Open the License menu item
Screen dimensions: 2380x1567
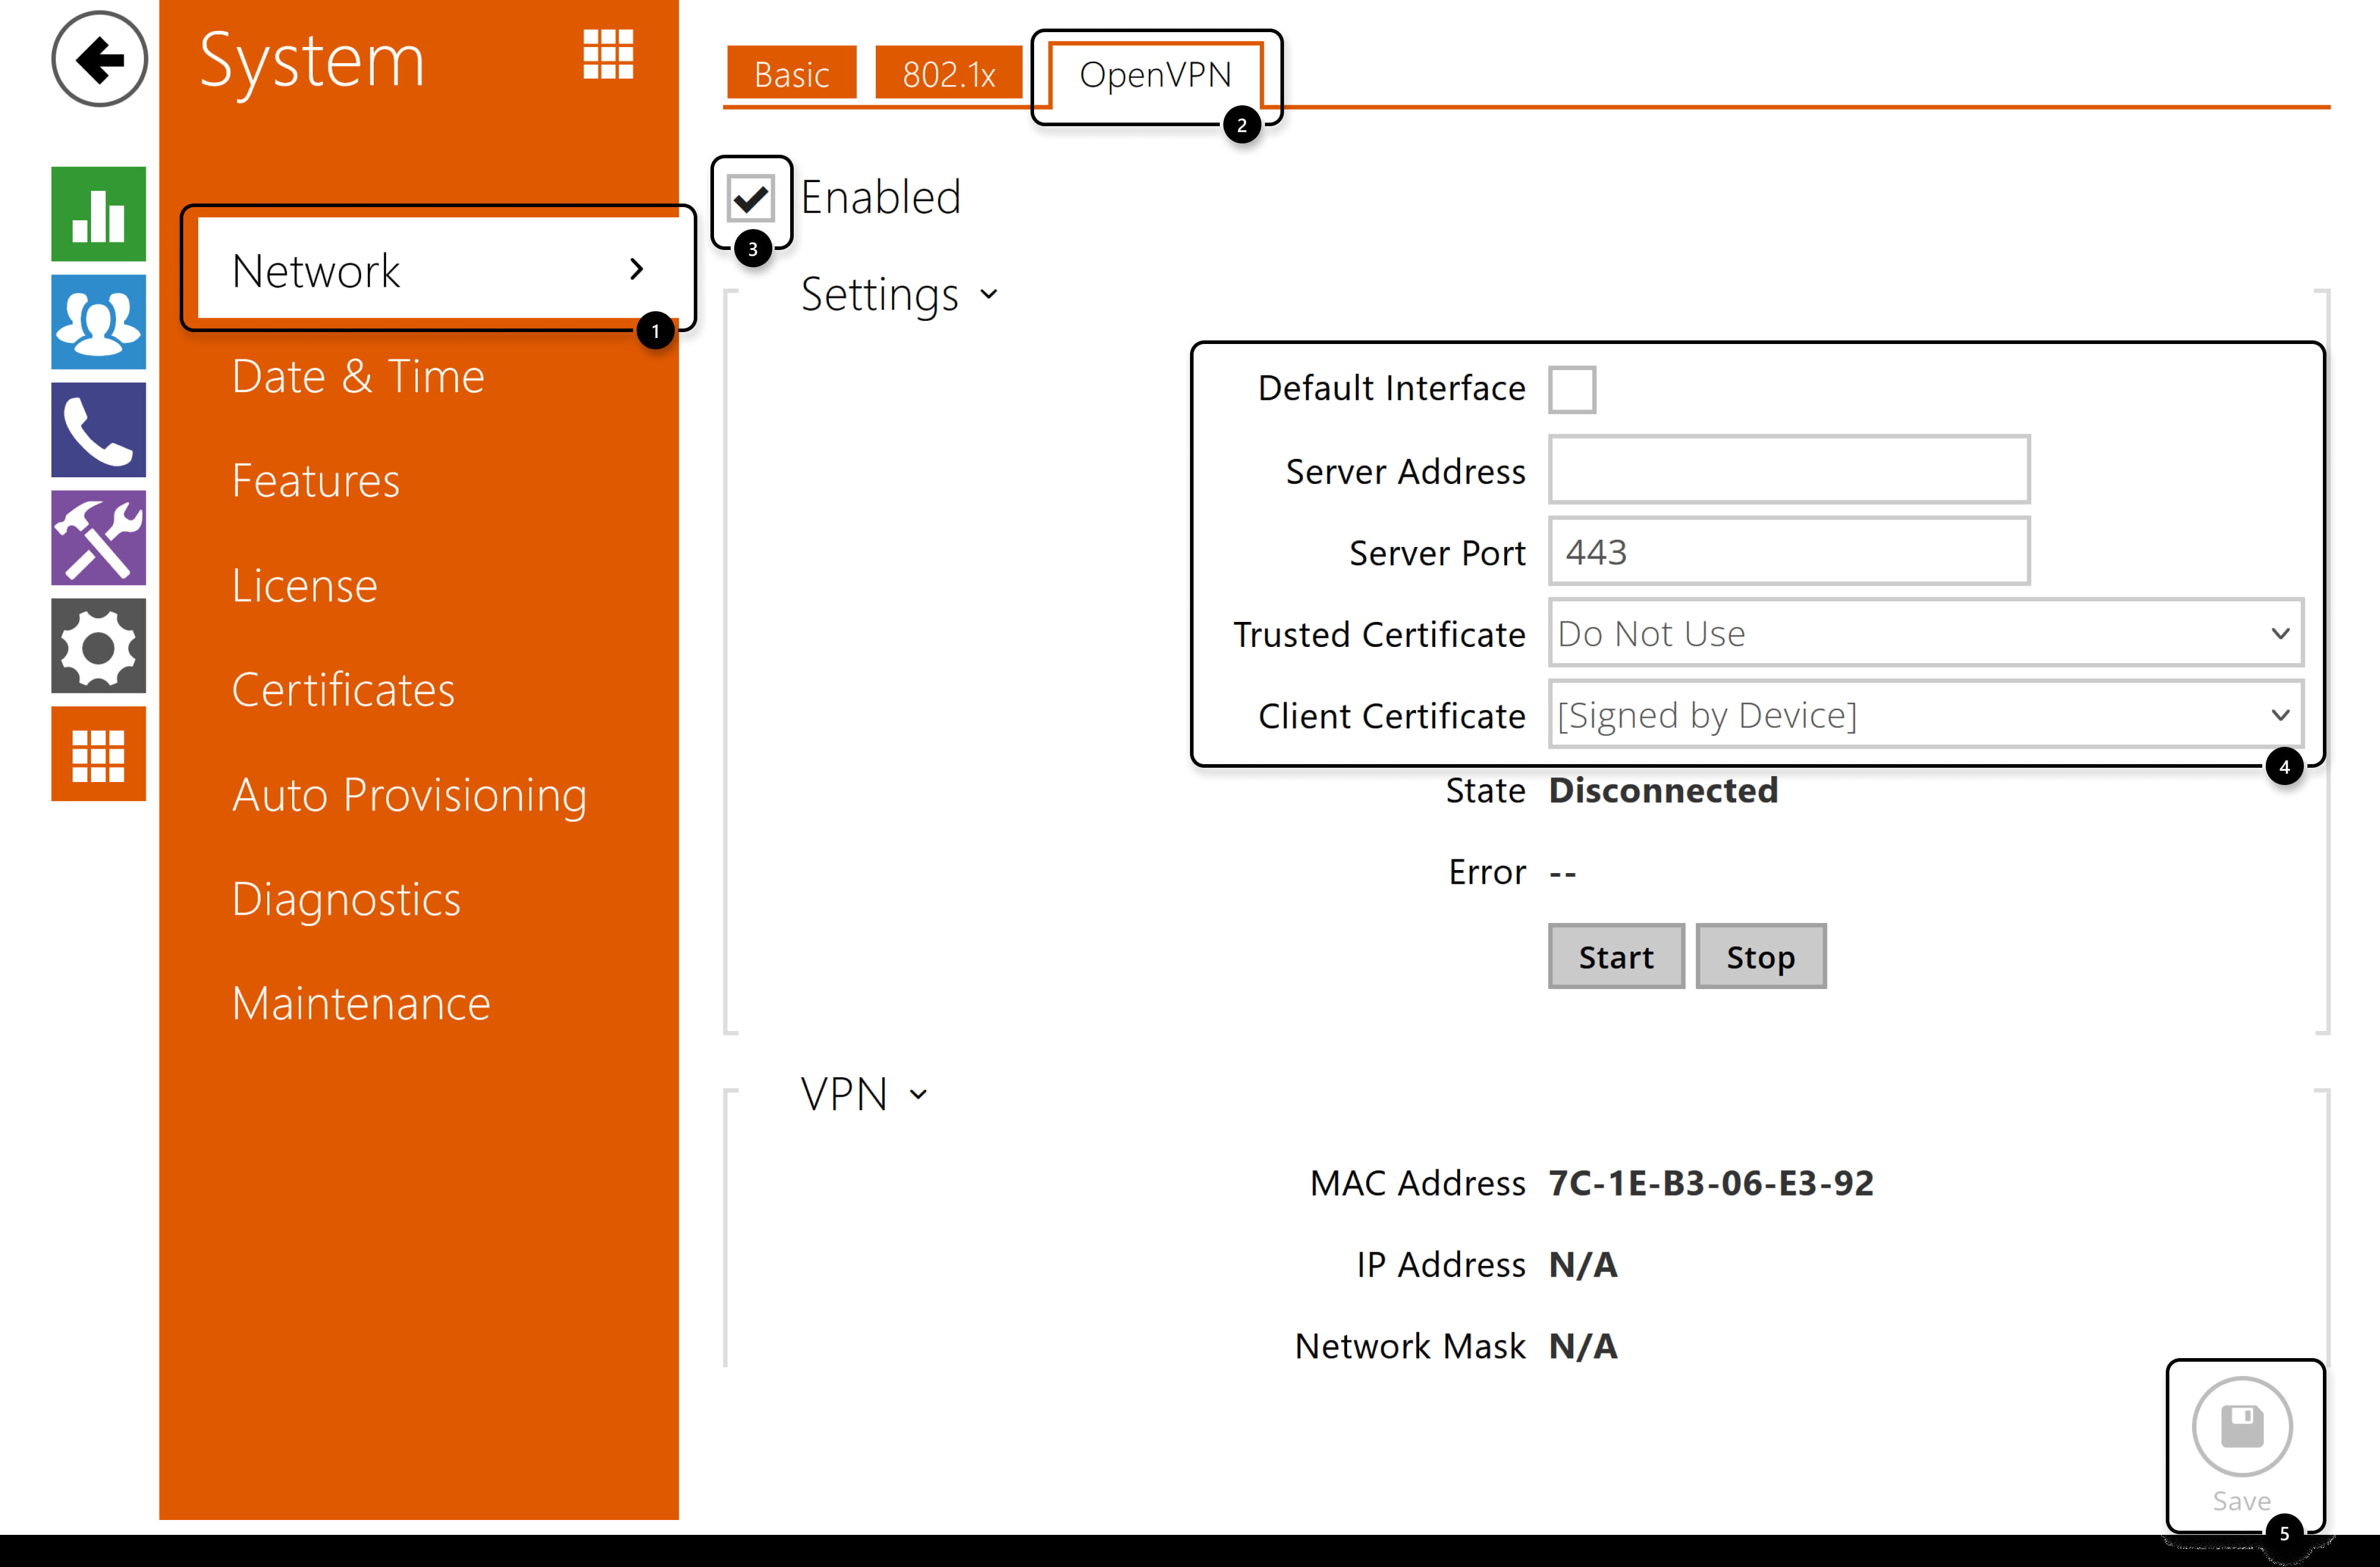tap(304, 585)
